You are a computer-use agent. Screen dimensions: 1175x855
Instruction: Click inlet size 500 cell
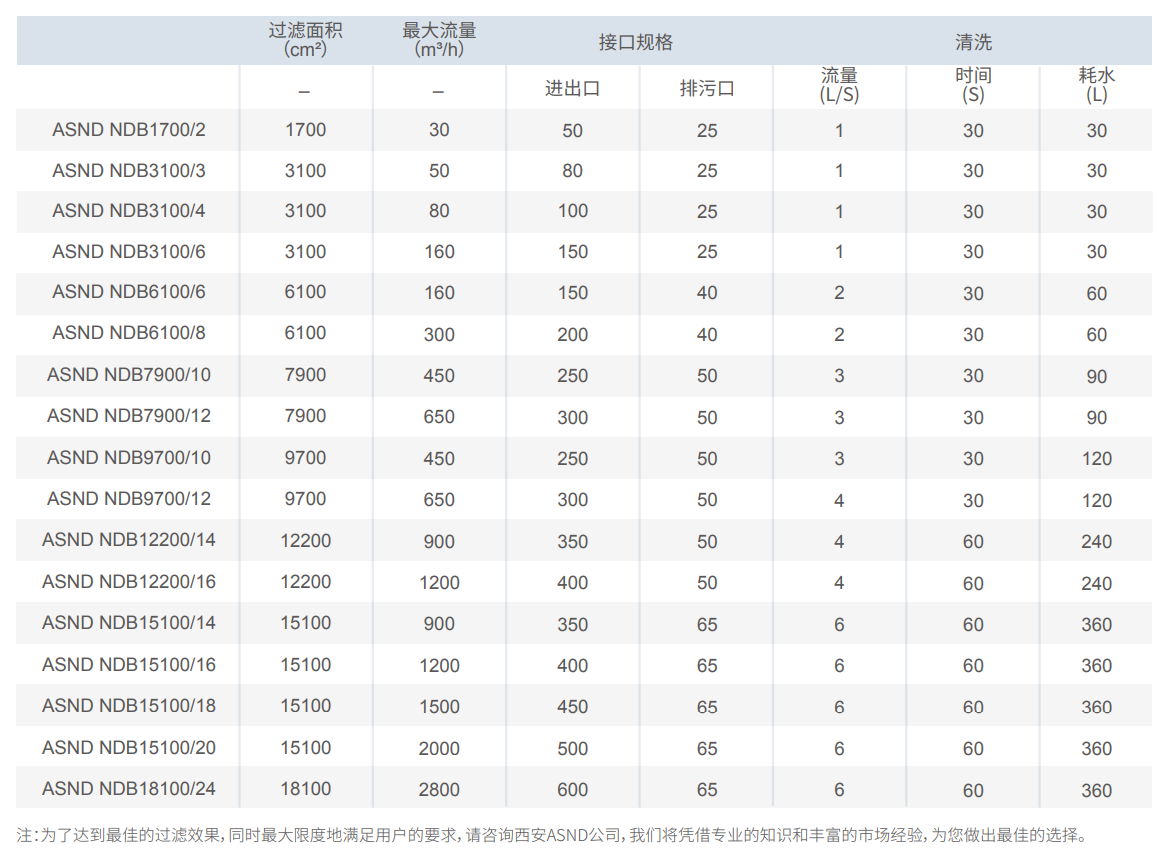coord(573,749)
